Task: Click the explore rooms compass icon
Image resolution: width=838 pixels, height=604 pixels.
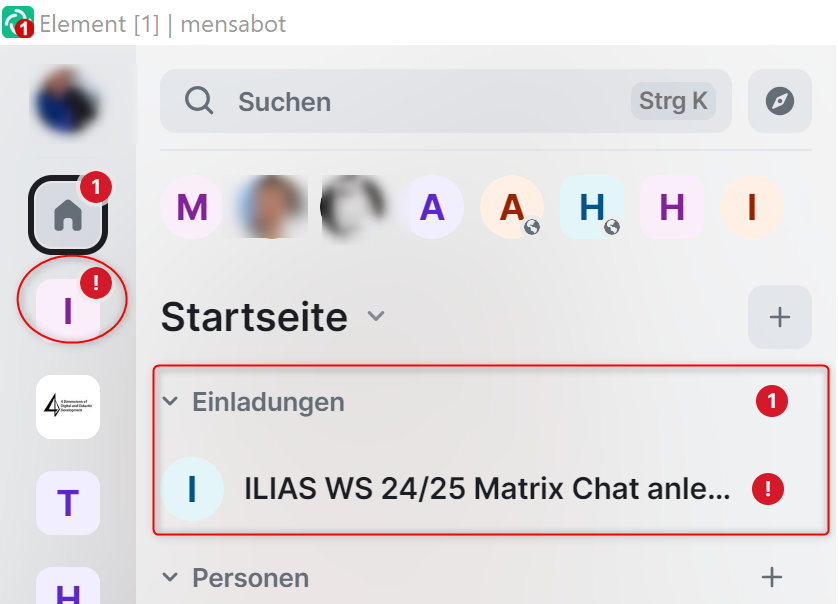Action: pos(779,101)
